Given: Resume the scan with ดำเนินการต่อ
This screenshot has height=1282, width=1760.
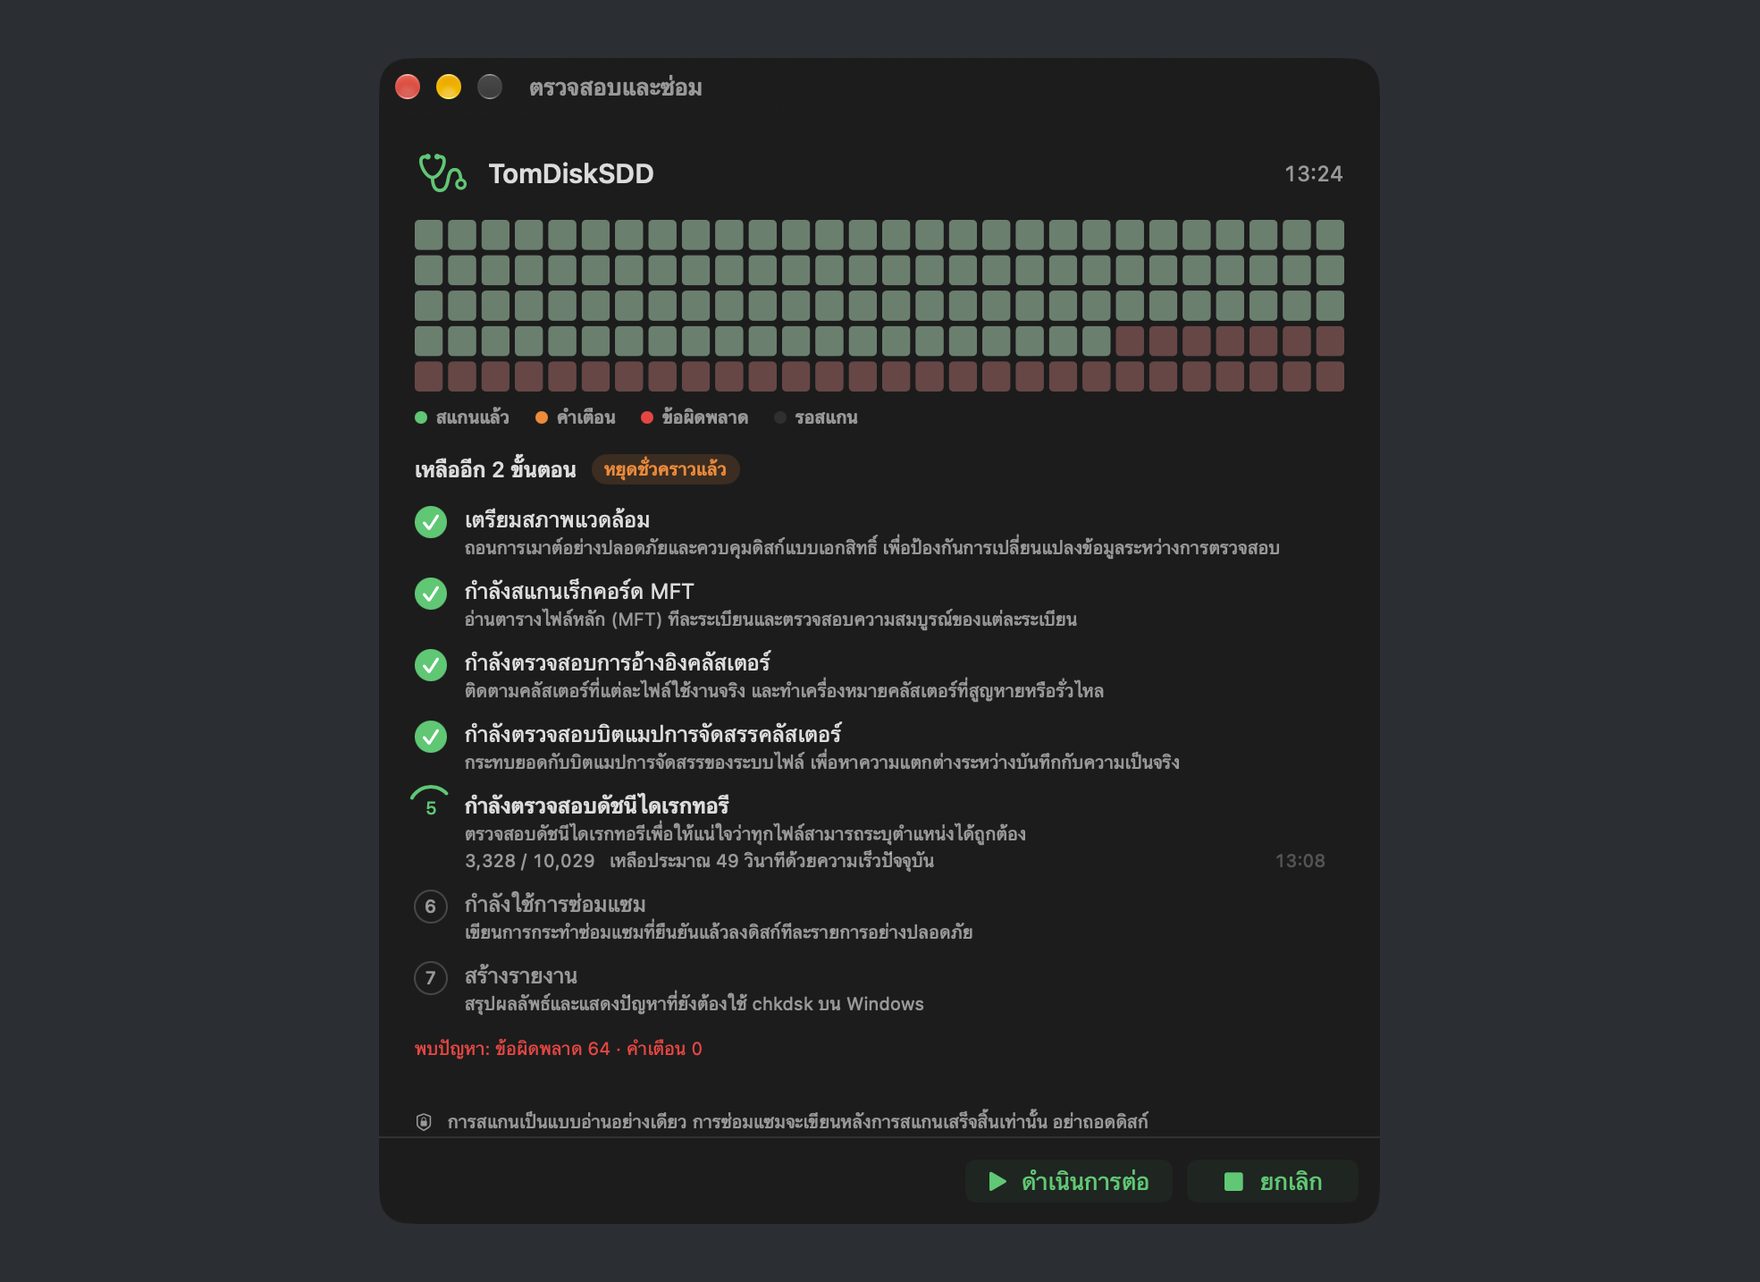Looking at the screenshot, I should pos(1069,1182).
